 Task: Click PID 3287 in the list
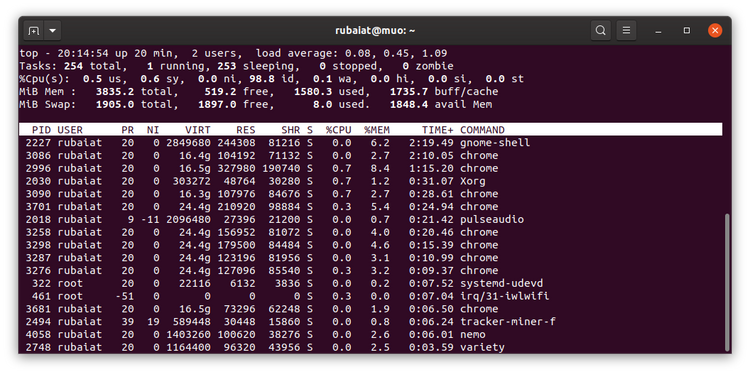coord(38,258)
